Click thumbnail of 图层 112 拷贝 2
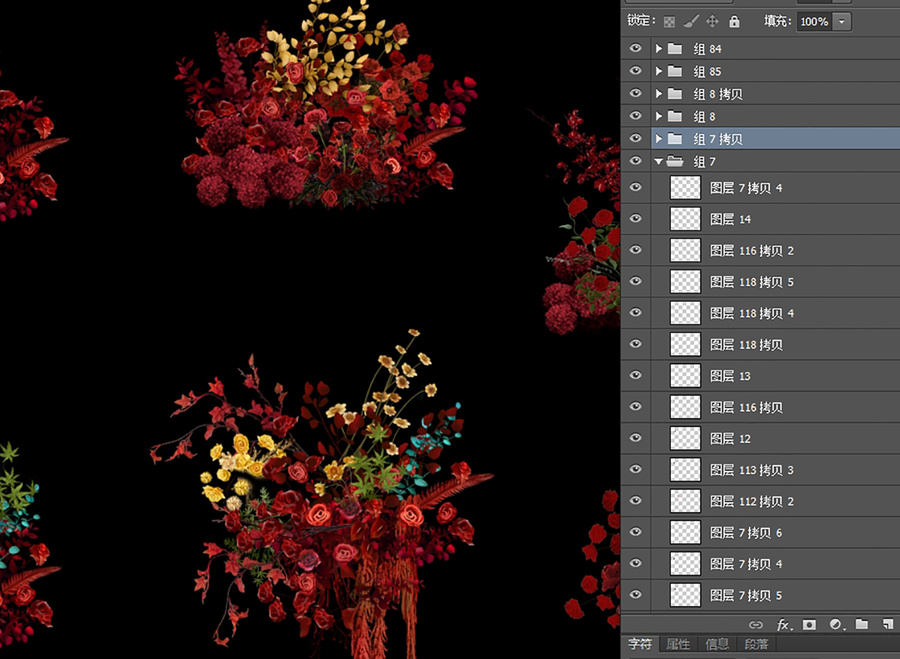Screen dimensions: 900x659 pyautogui.click(x=685, y=501)
